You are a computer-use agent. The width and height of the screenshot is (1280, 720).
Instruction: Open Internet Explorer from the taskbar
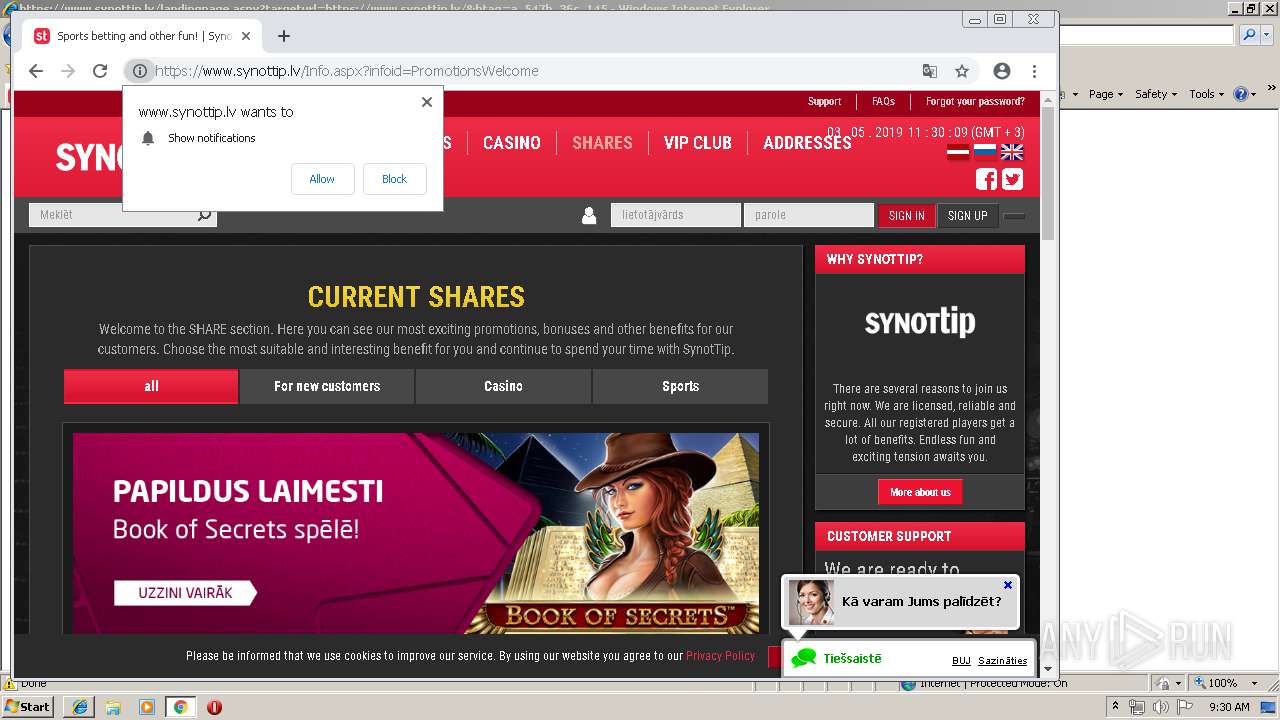[x=79, y=707]
